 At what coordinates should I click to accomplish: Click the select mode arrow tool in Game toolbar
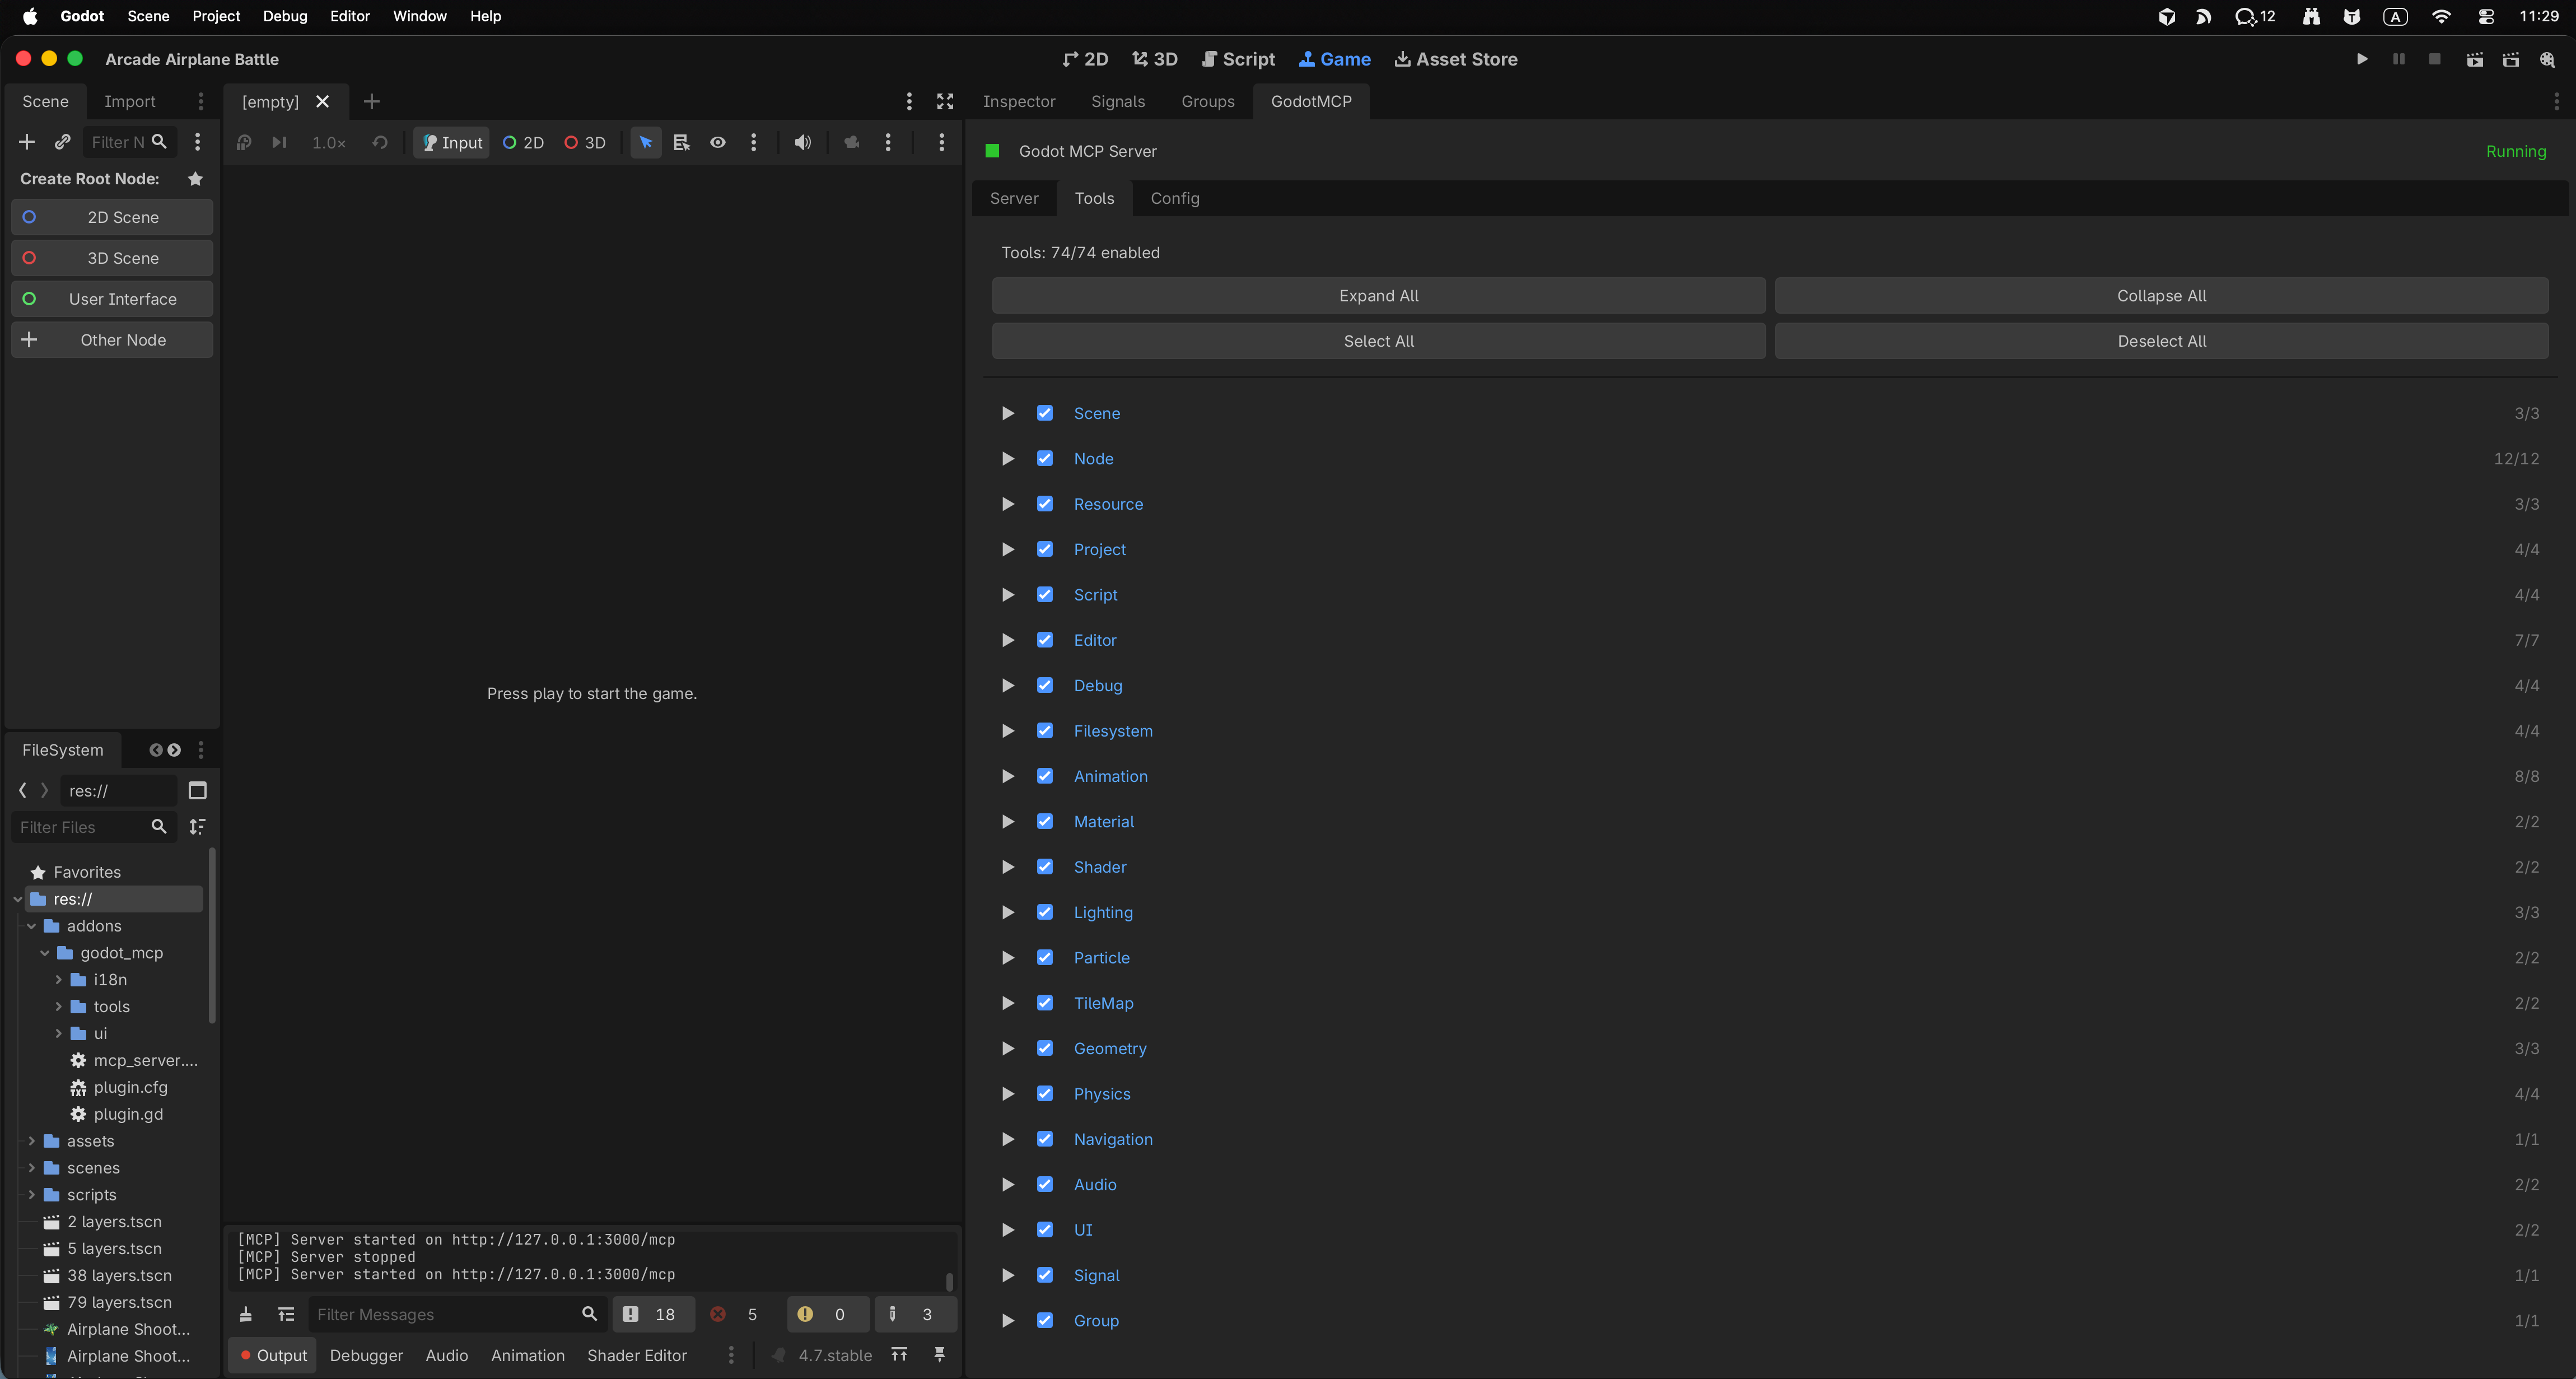(646, 142)
